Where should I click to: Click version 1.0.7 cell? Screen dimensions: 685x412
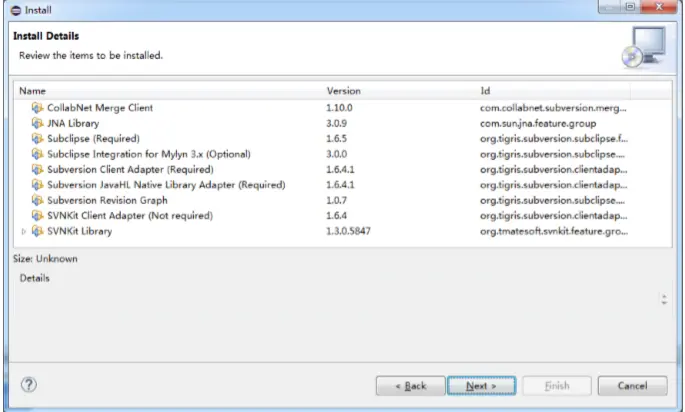tap(336, 200)
